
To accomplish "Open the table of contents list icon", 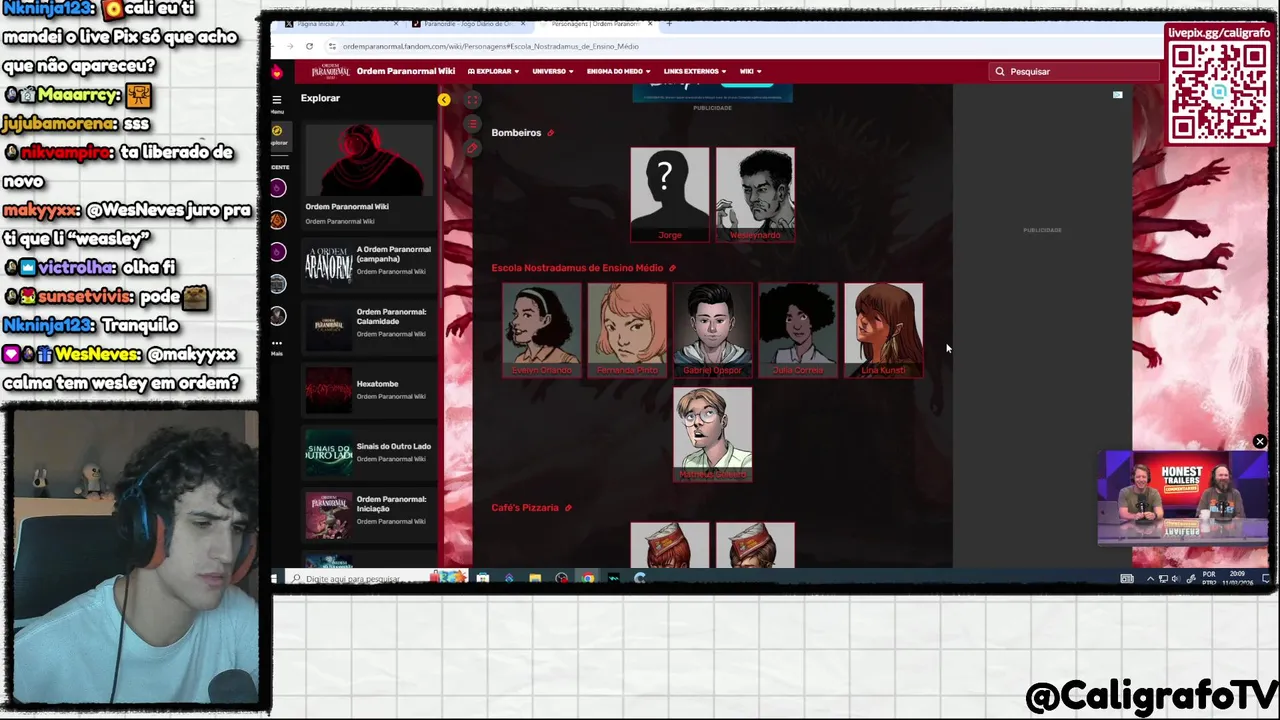I will (472, 124).
